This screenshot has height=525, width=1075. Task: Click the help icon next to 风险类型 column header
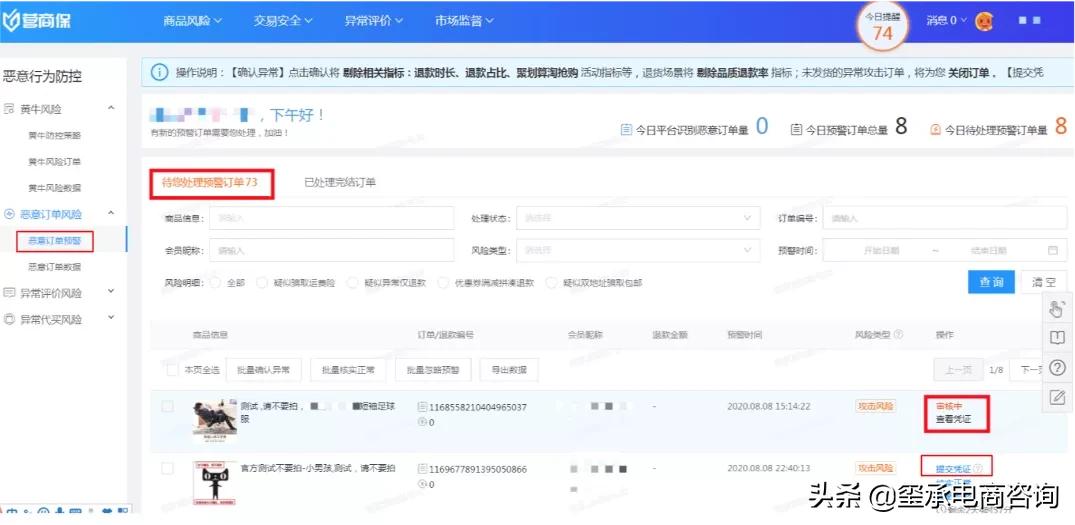(x=898, y=334)
